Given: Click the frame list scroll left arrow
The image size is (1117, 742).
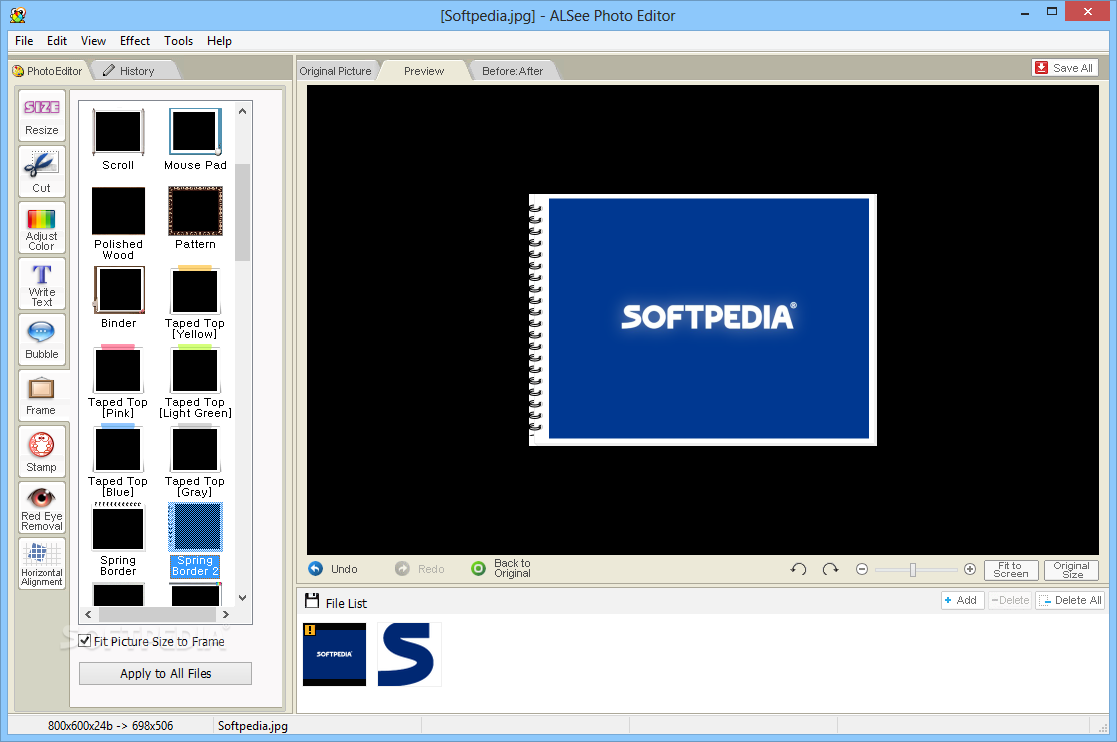Looking at the screenshot, I should tap(88, 614).
